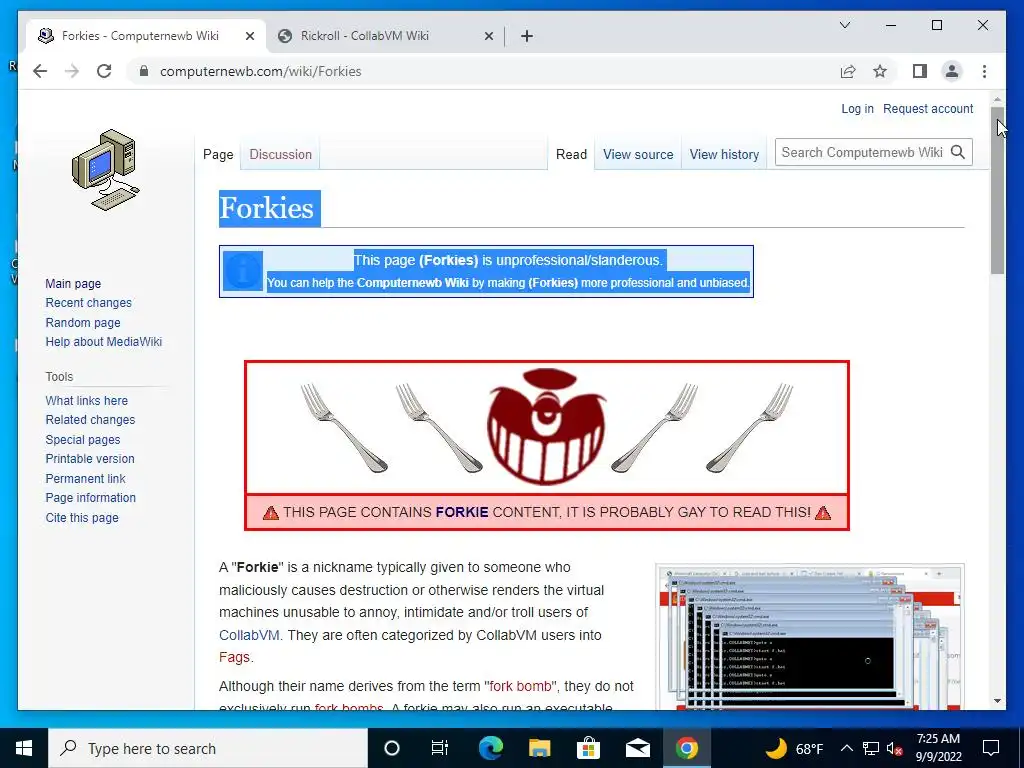The image size is (1024, 768).
Task: Click the muted speaker volume icon
Action: coord(894,748)
